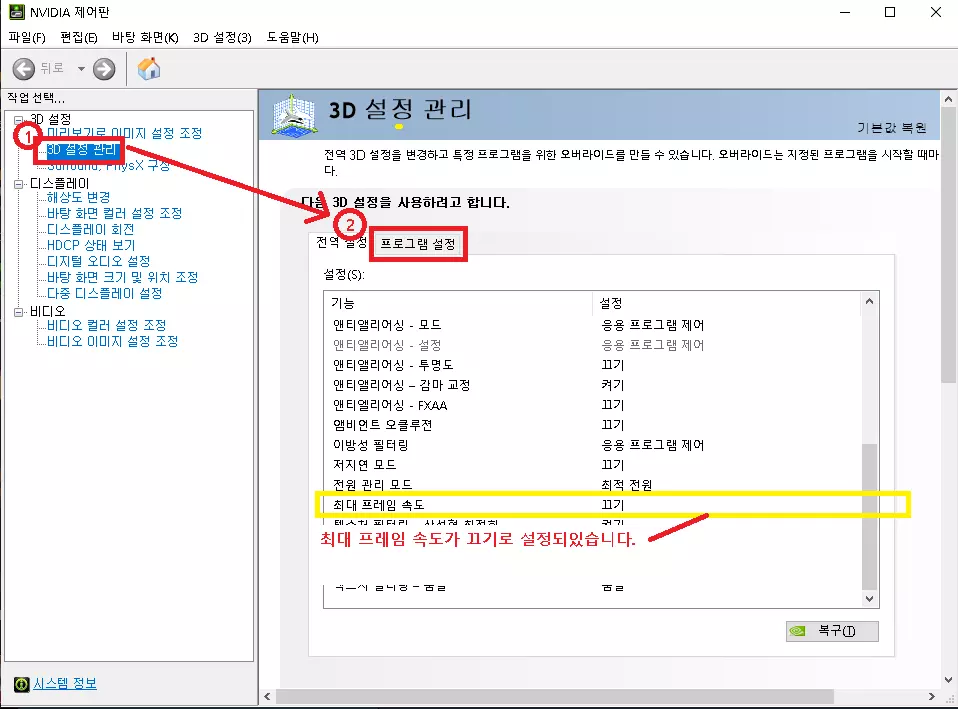Maximize the NVIDIA 제어판 window
Image resolution: width=958 pixels, height=709 pixels.
click(890, 12)
